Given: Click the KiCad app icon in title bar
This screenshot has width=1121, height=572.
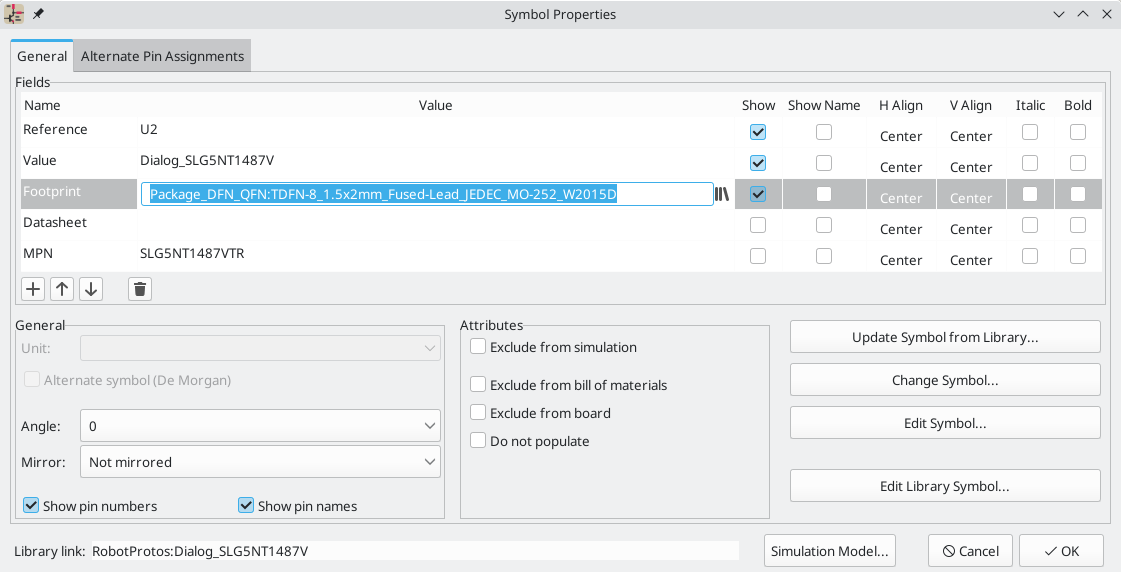Looking at the screenshot, I should [15, 14].
